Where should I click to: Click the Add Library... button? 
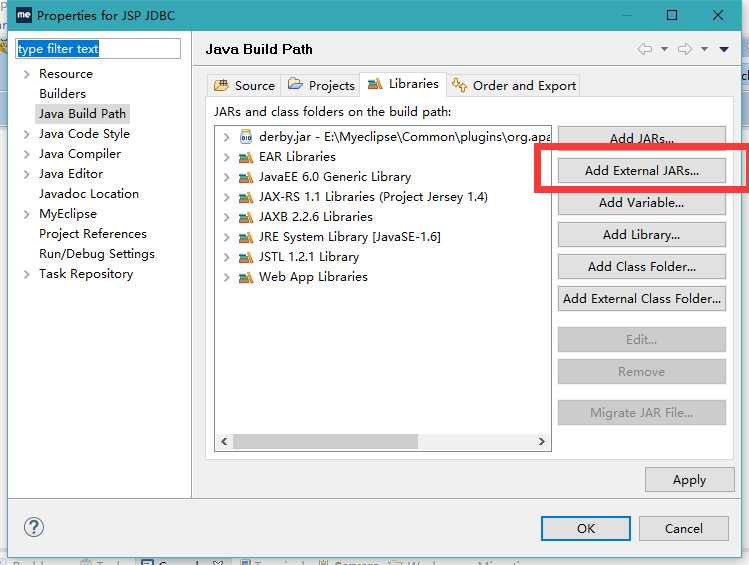pyautogui.click(x=642, y=235)
